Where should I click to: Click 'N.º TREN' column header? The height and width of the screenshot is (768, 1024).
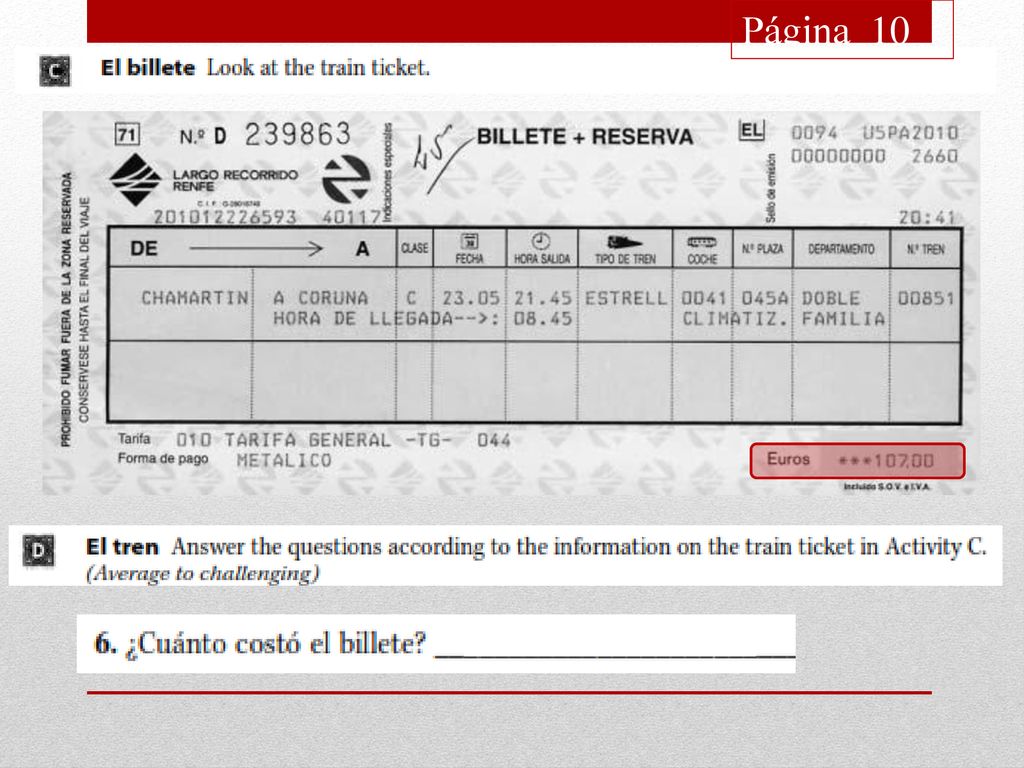[x=925, y=249]
